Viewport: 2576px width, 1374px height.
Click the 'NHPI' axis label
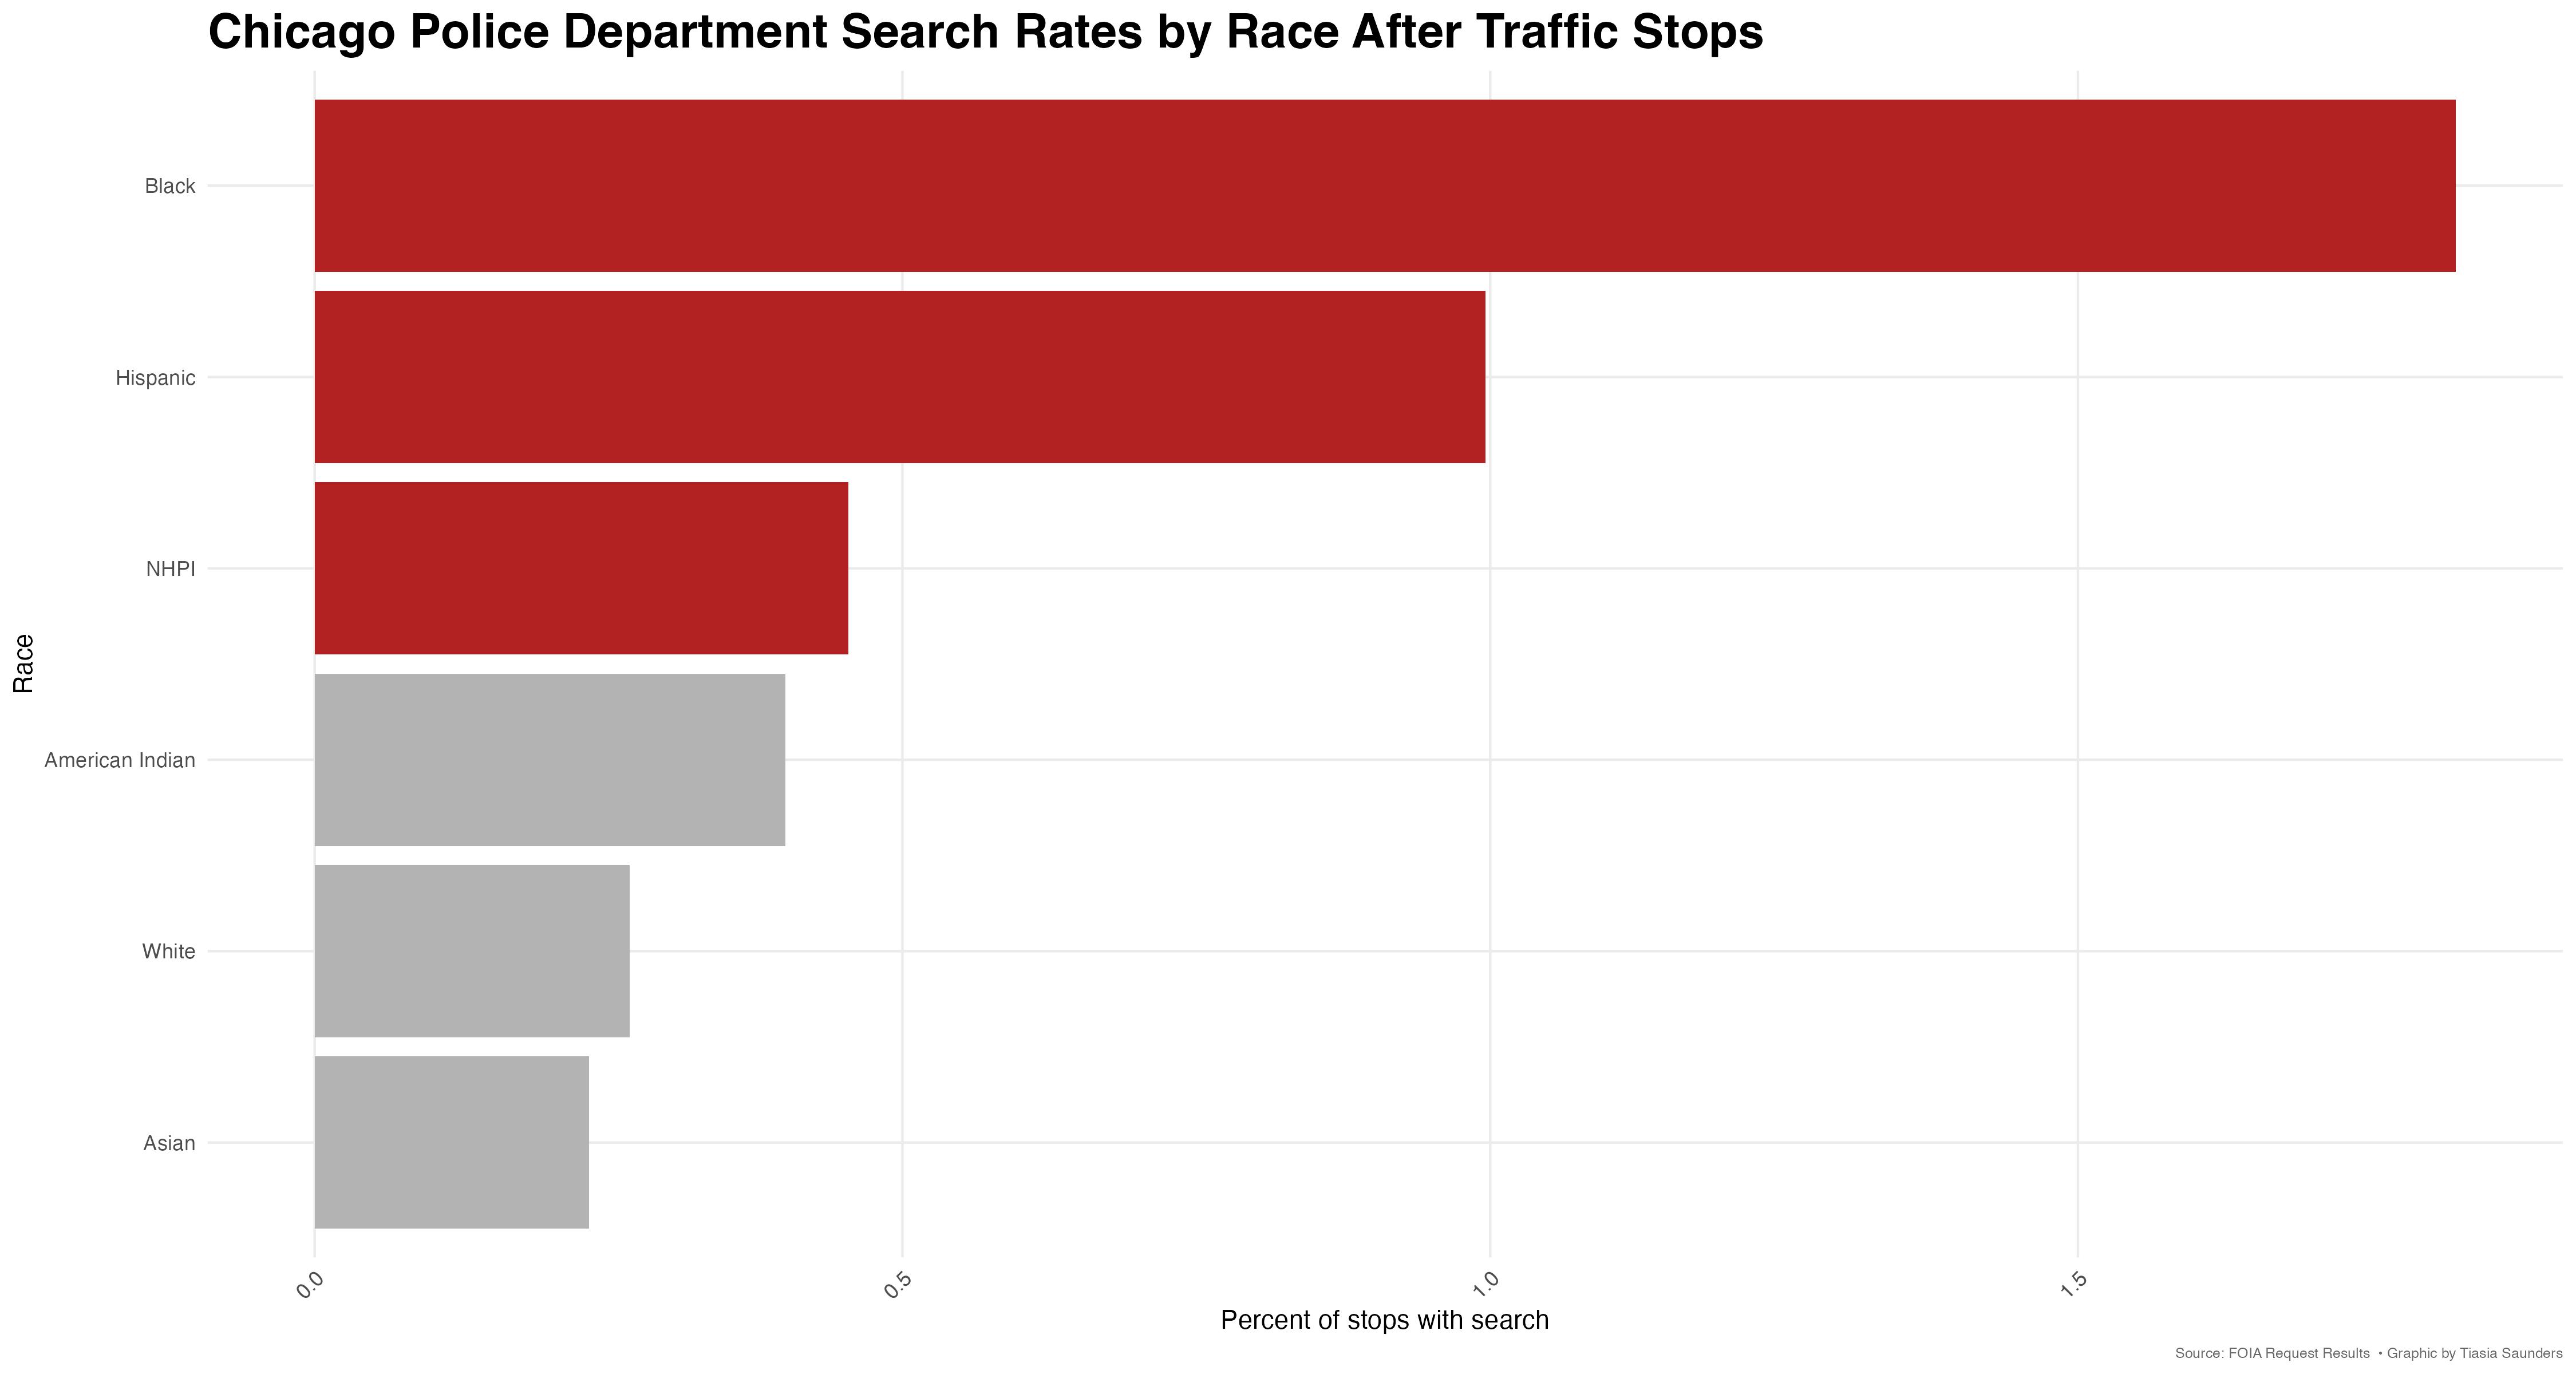click(171, 569)
